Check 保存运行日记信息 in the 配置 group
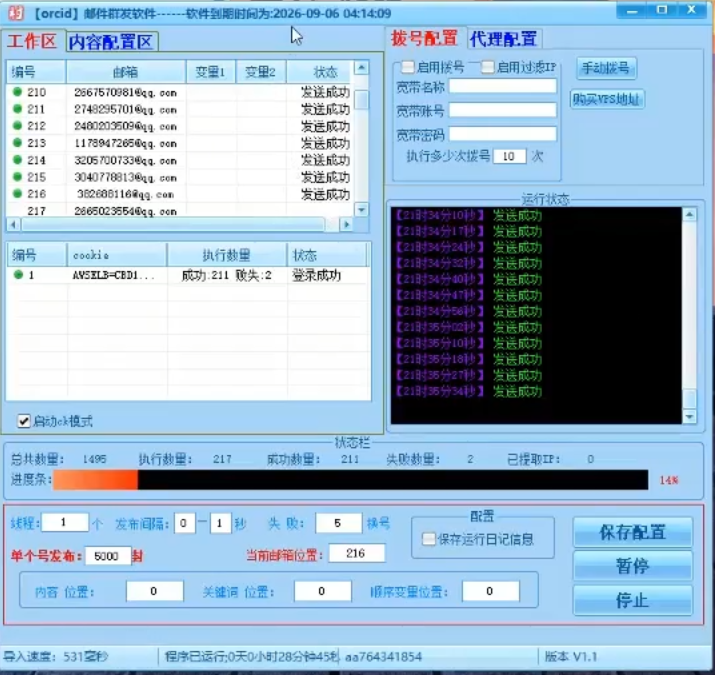 (429, 539)
